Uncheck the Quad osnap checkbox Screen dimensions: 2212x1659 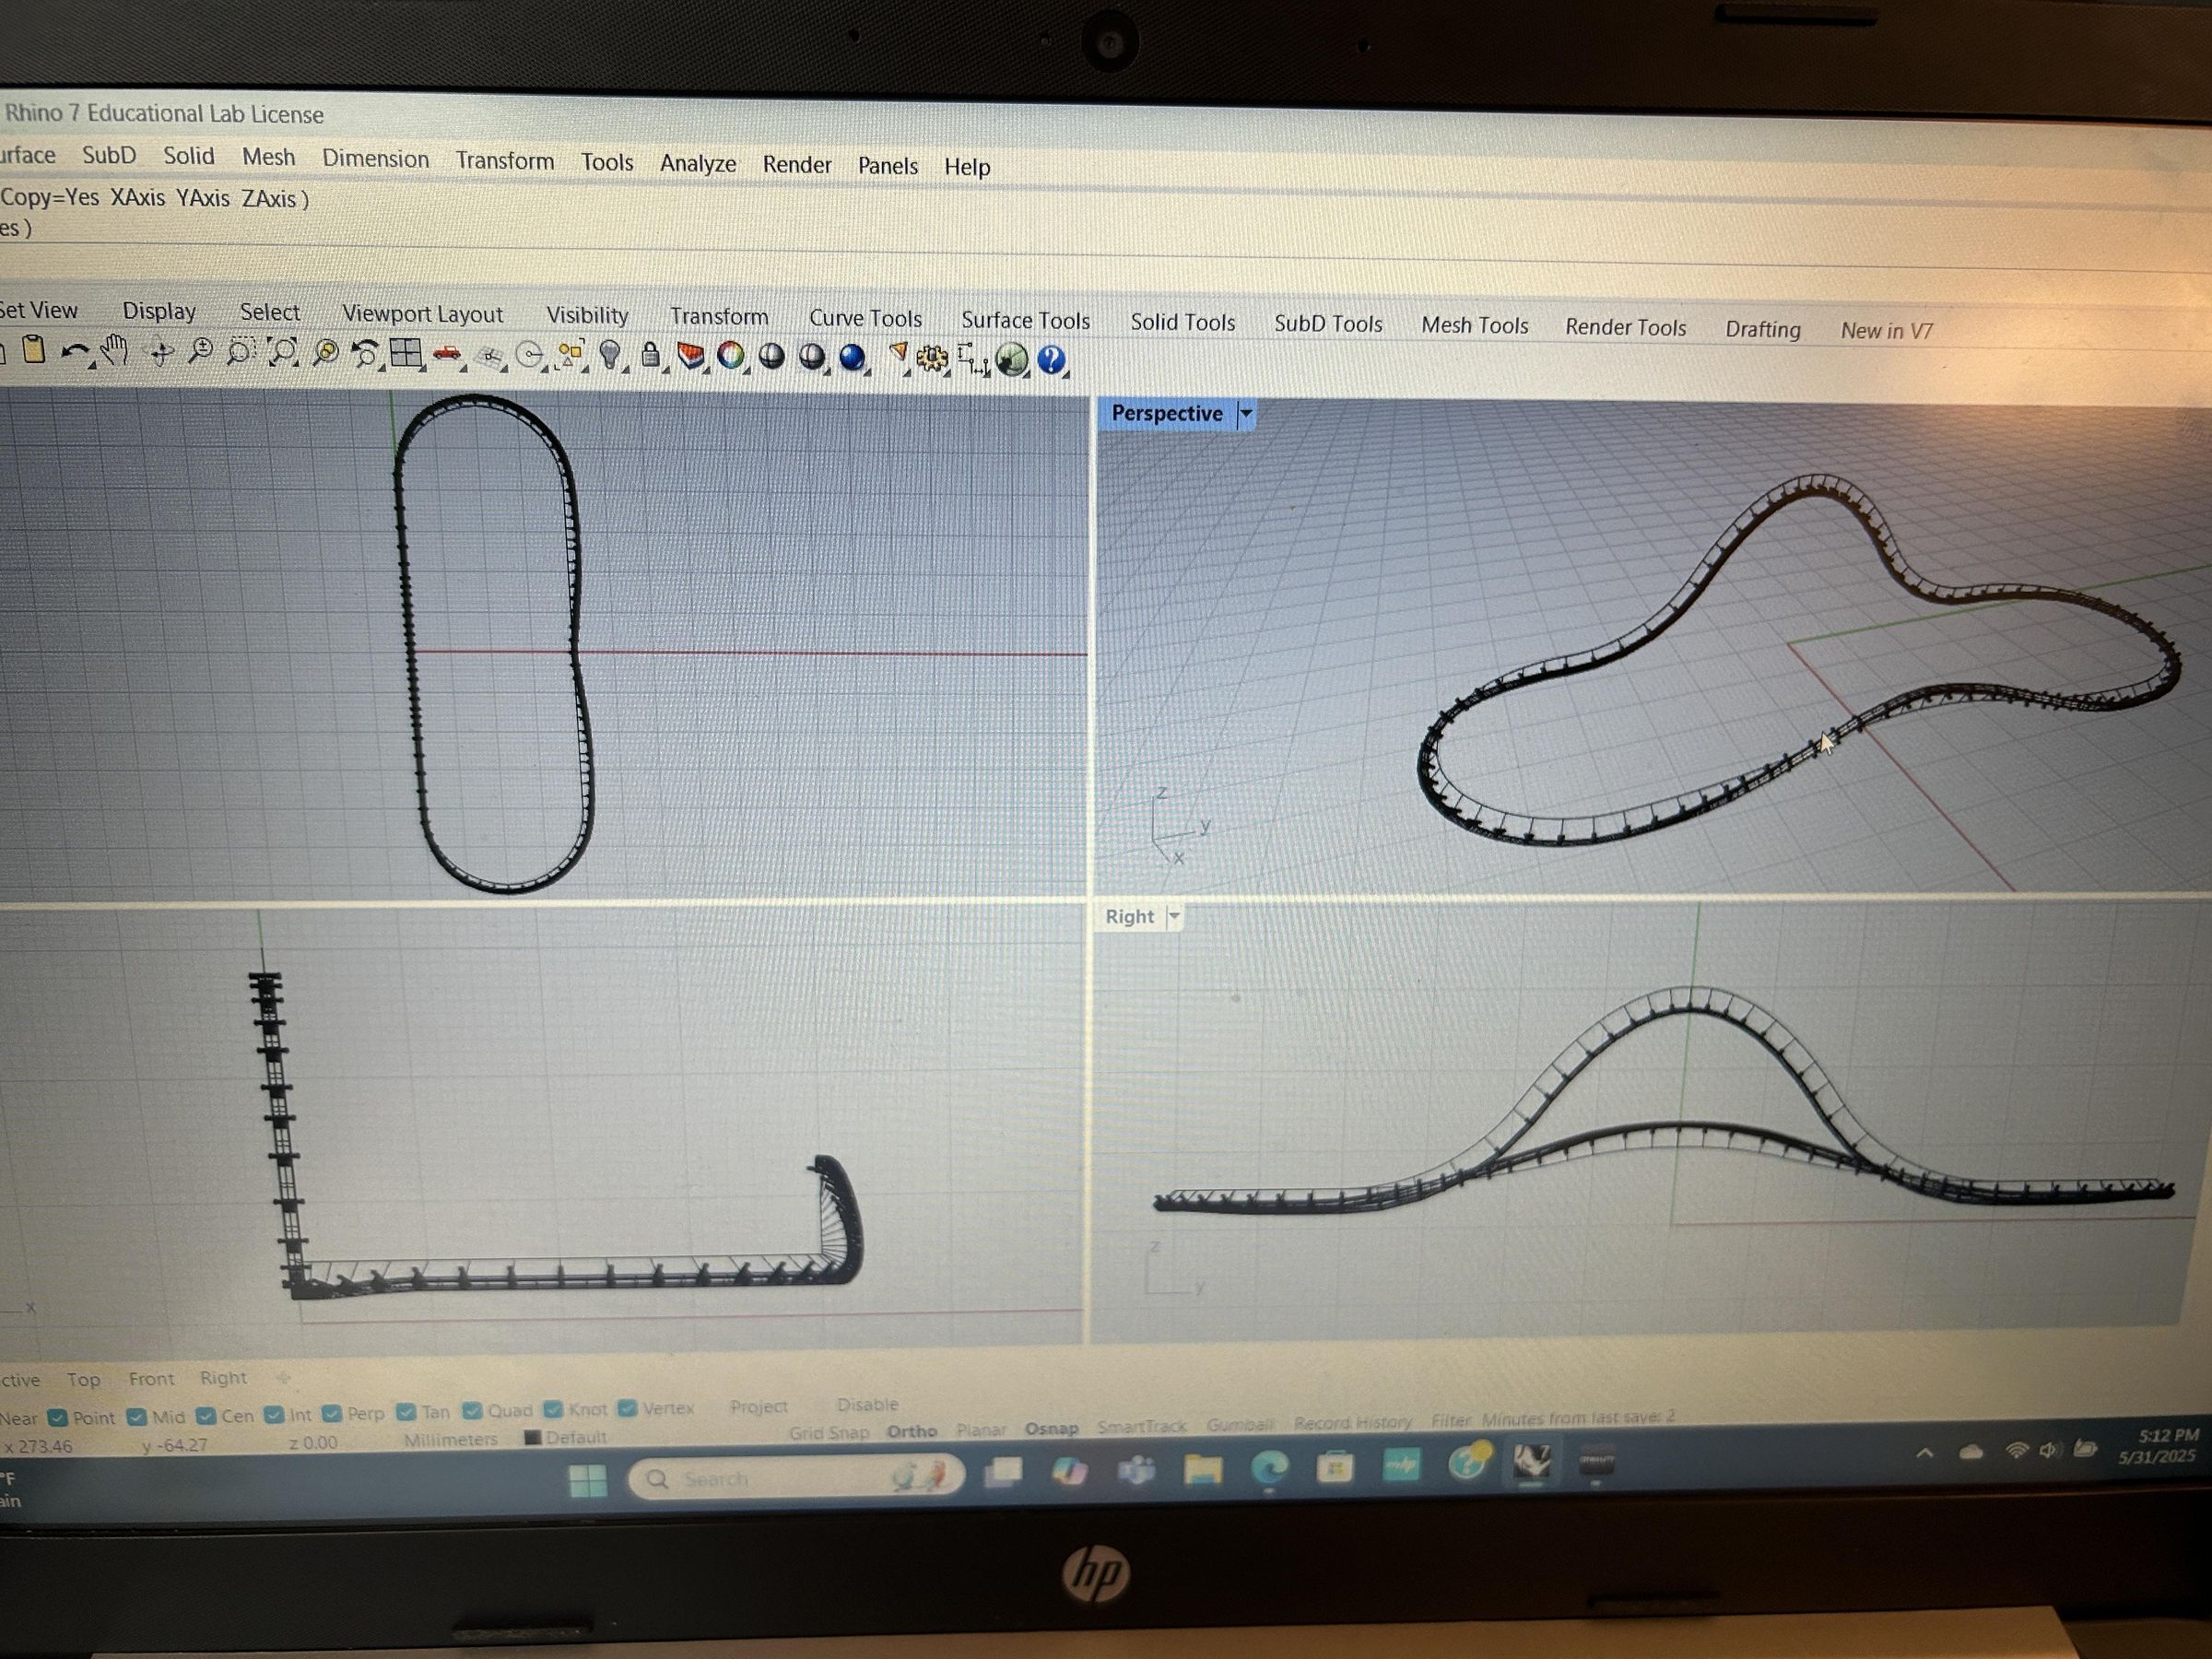473,1410
